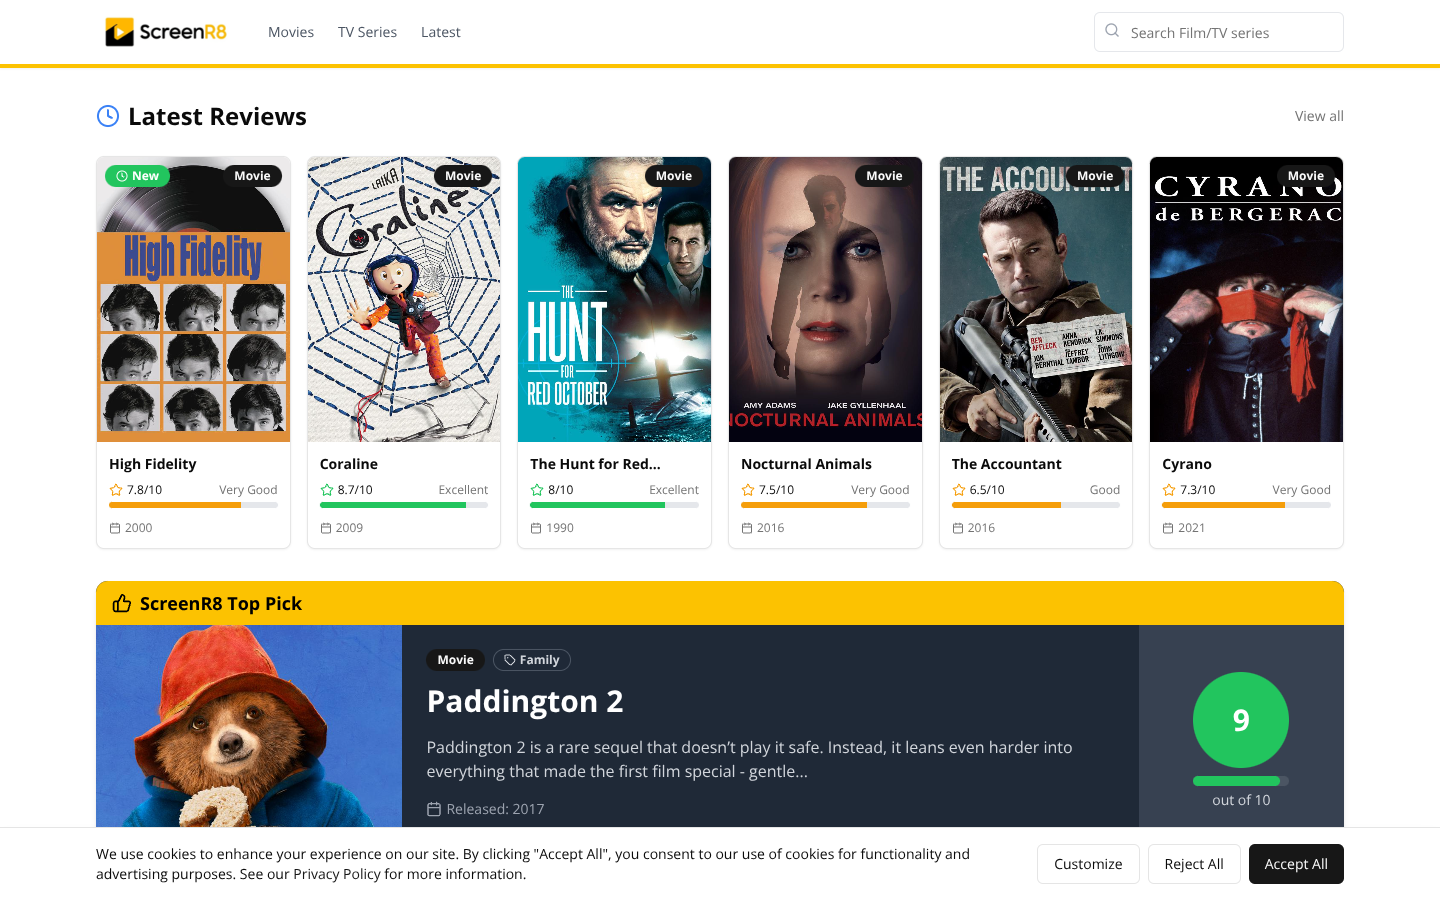Open the Movies menu item
Screen dimensions: 1440x900
291,32
